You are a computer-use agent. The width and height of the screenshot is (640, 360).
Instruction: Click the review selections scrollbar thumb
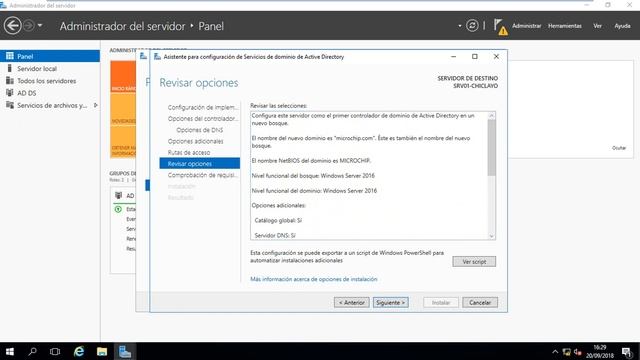tap(491, 147)
